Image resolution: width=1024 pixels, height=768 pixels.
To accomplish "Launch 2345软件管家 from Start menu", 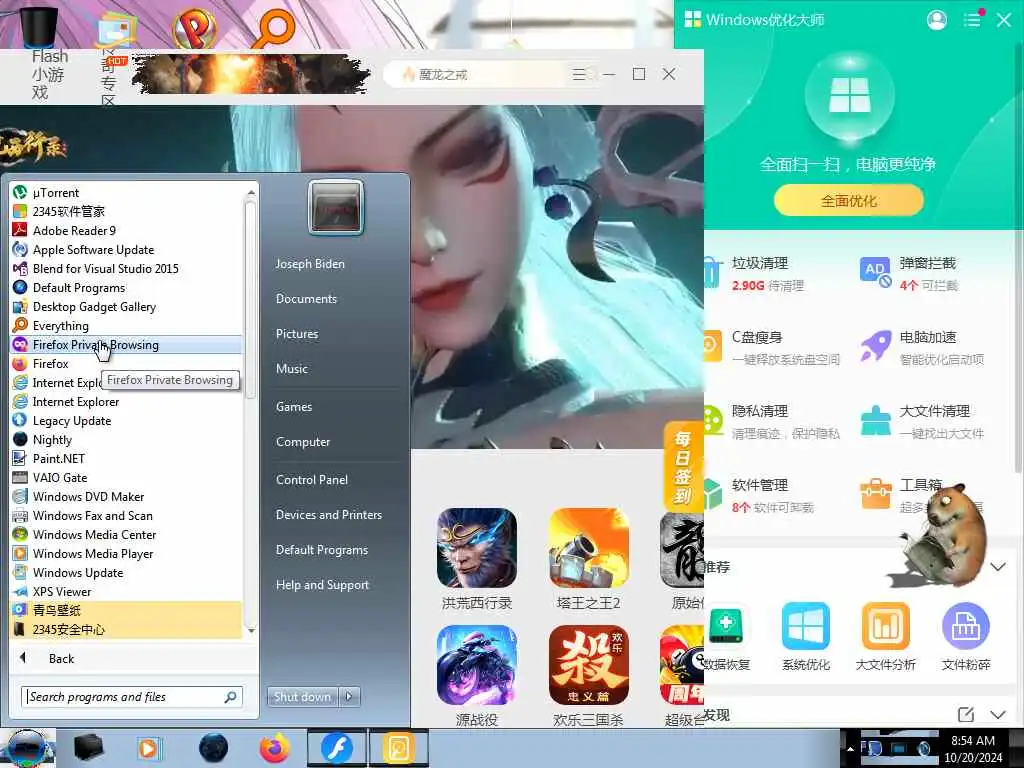I will point(126,212).
